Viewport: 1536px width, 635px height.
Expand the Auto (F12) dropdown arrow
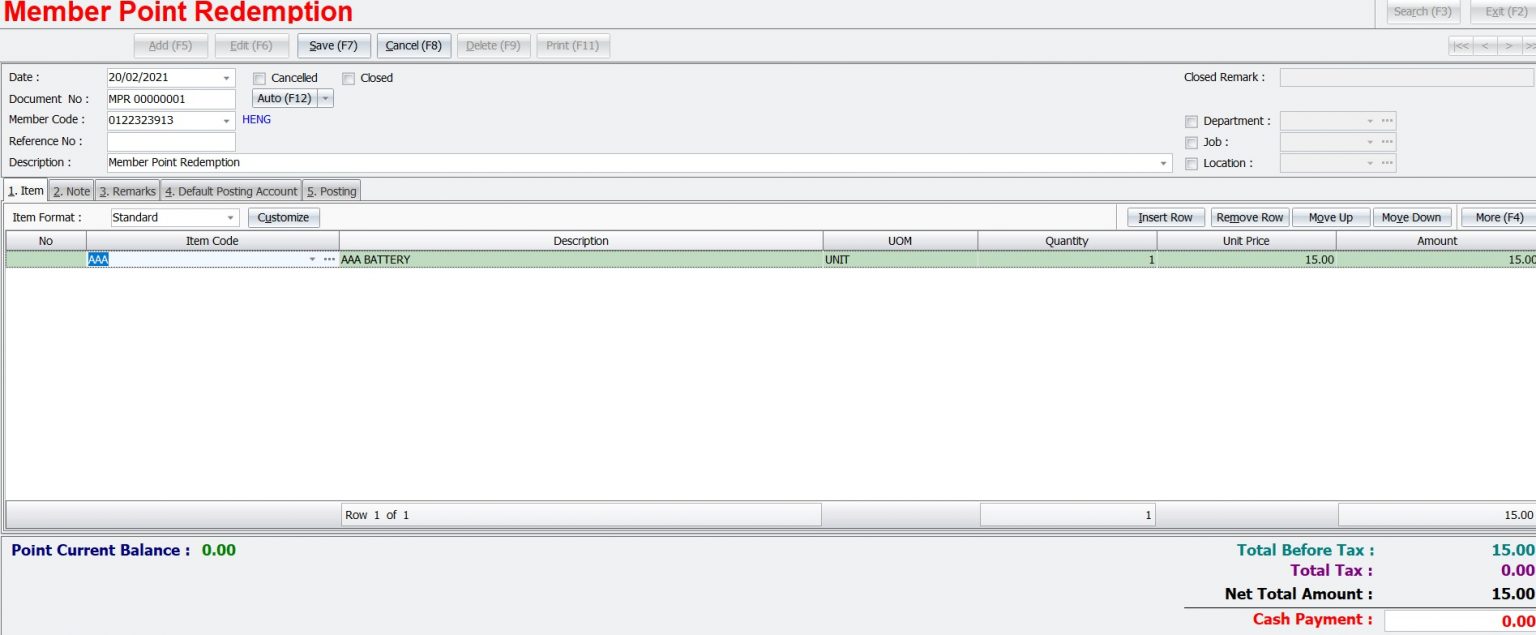click(x=325, y=99)
